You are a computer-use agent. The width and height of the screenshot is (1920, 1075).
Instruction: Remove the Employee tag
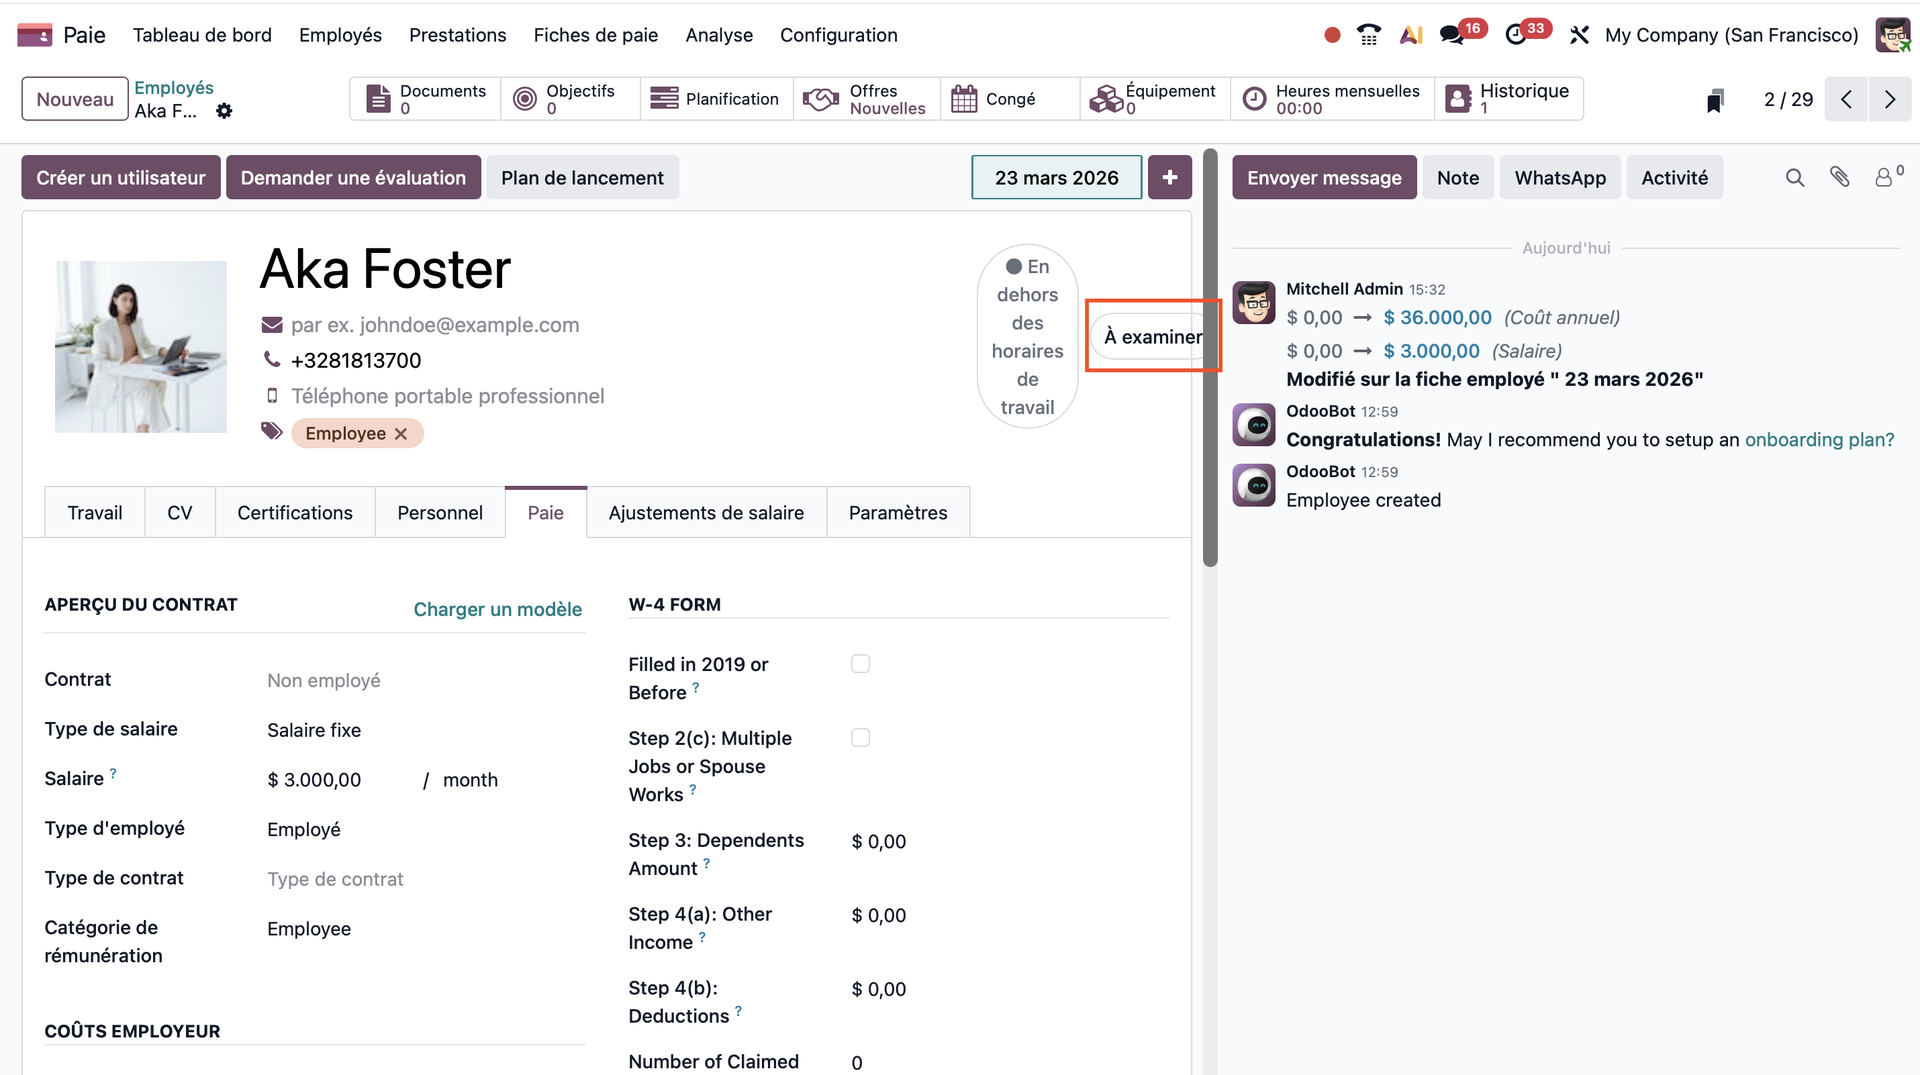[x=401, y=434]
